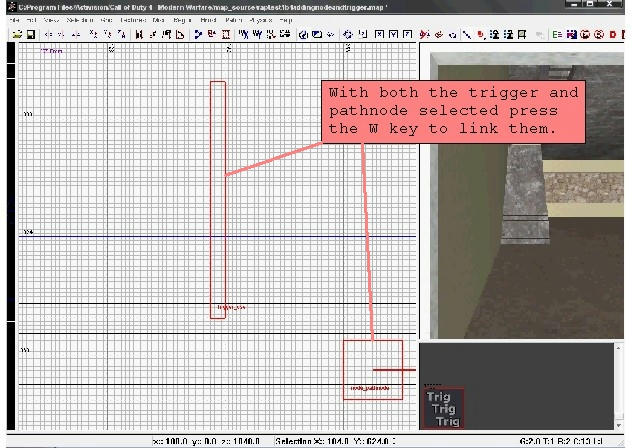The image size is (632, 448).
Task: Open the Patch menu
Action: (x=233, y=20)
